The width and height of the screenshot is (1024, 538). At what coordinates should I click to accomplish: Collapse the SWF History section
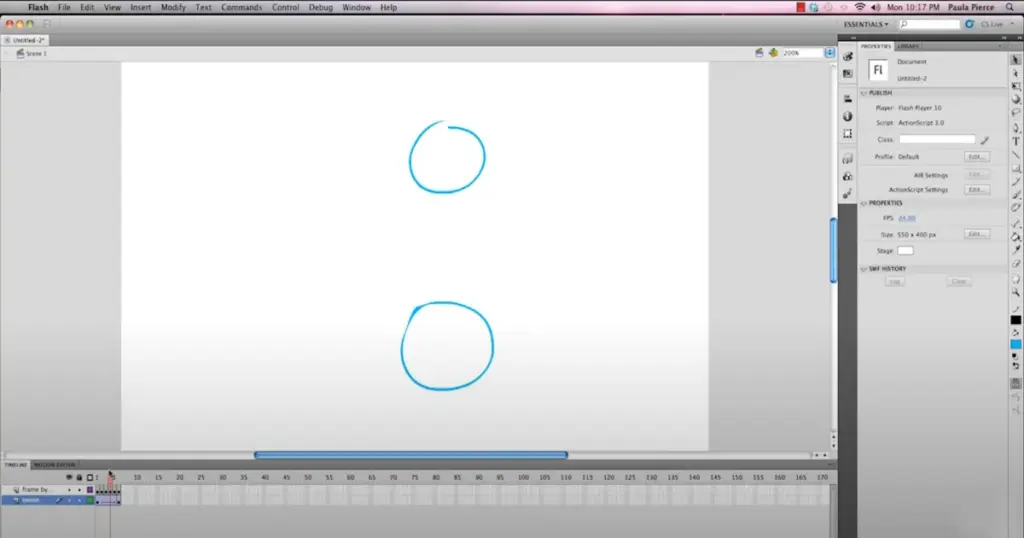pos(864,269)
